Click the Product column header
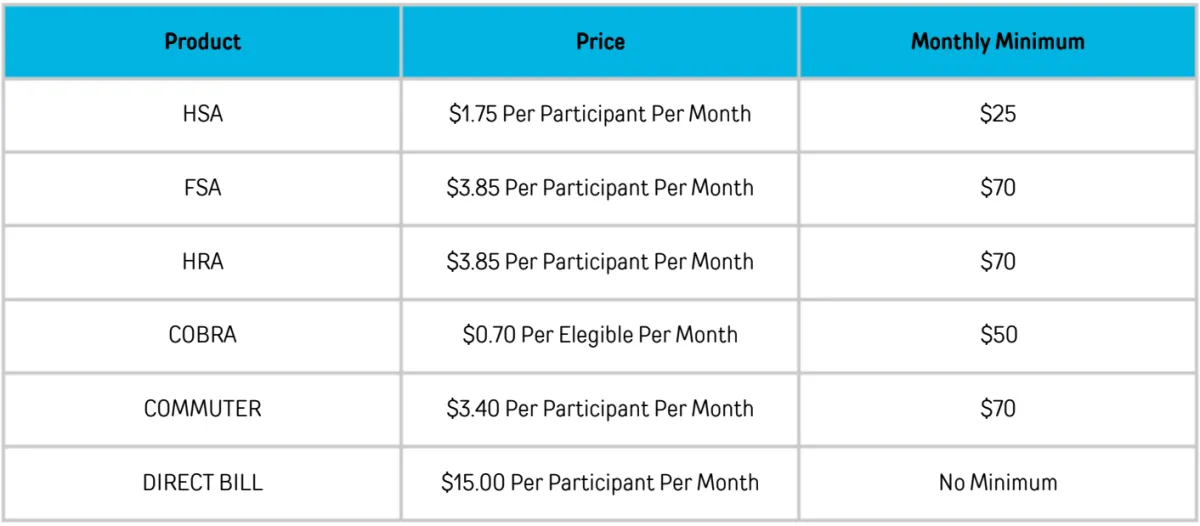Viewport: 1200px width, 526px height. 203,42
